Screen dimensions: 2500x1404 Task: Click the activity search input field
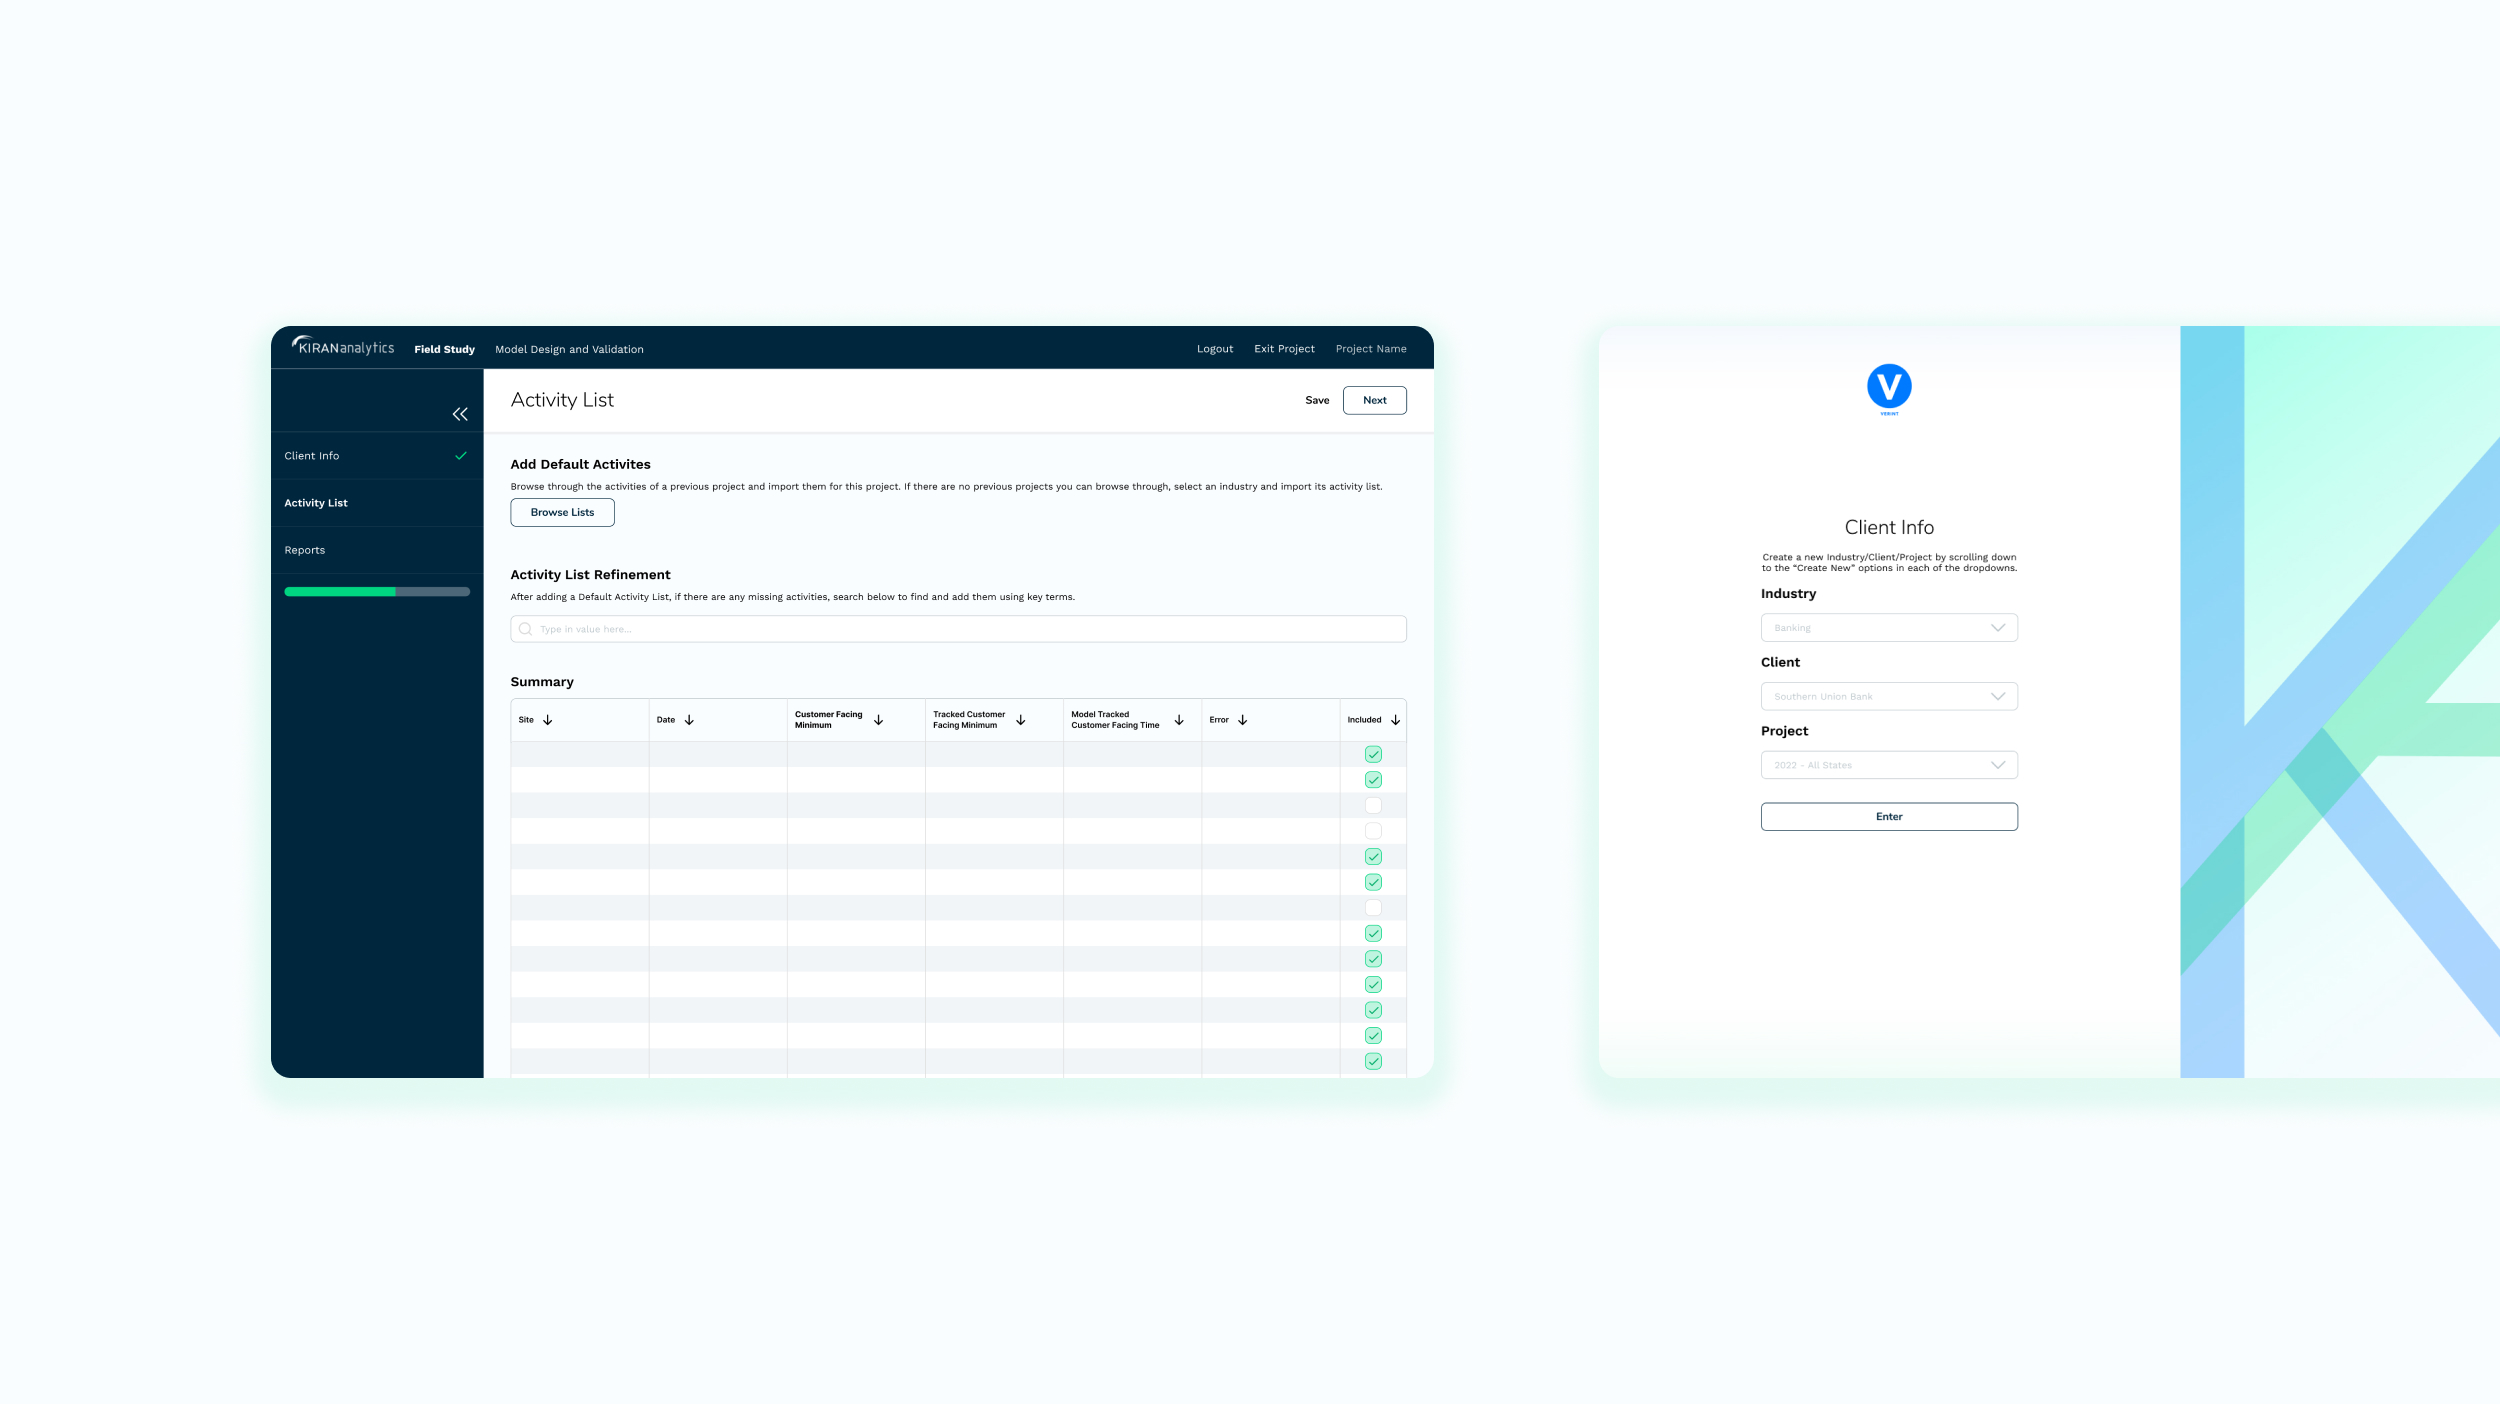pyautogui.click(x=958, y=629)
